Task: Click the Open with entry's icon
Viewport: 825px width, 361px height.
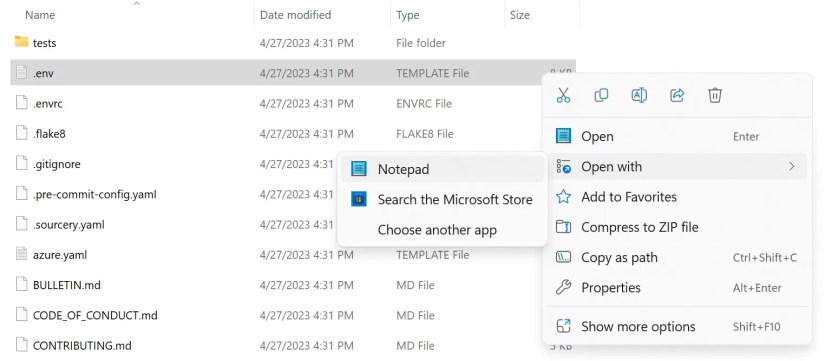Action: coord(563,167)
